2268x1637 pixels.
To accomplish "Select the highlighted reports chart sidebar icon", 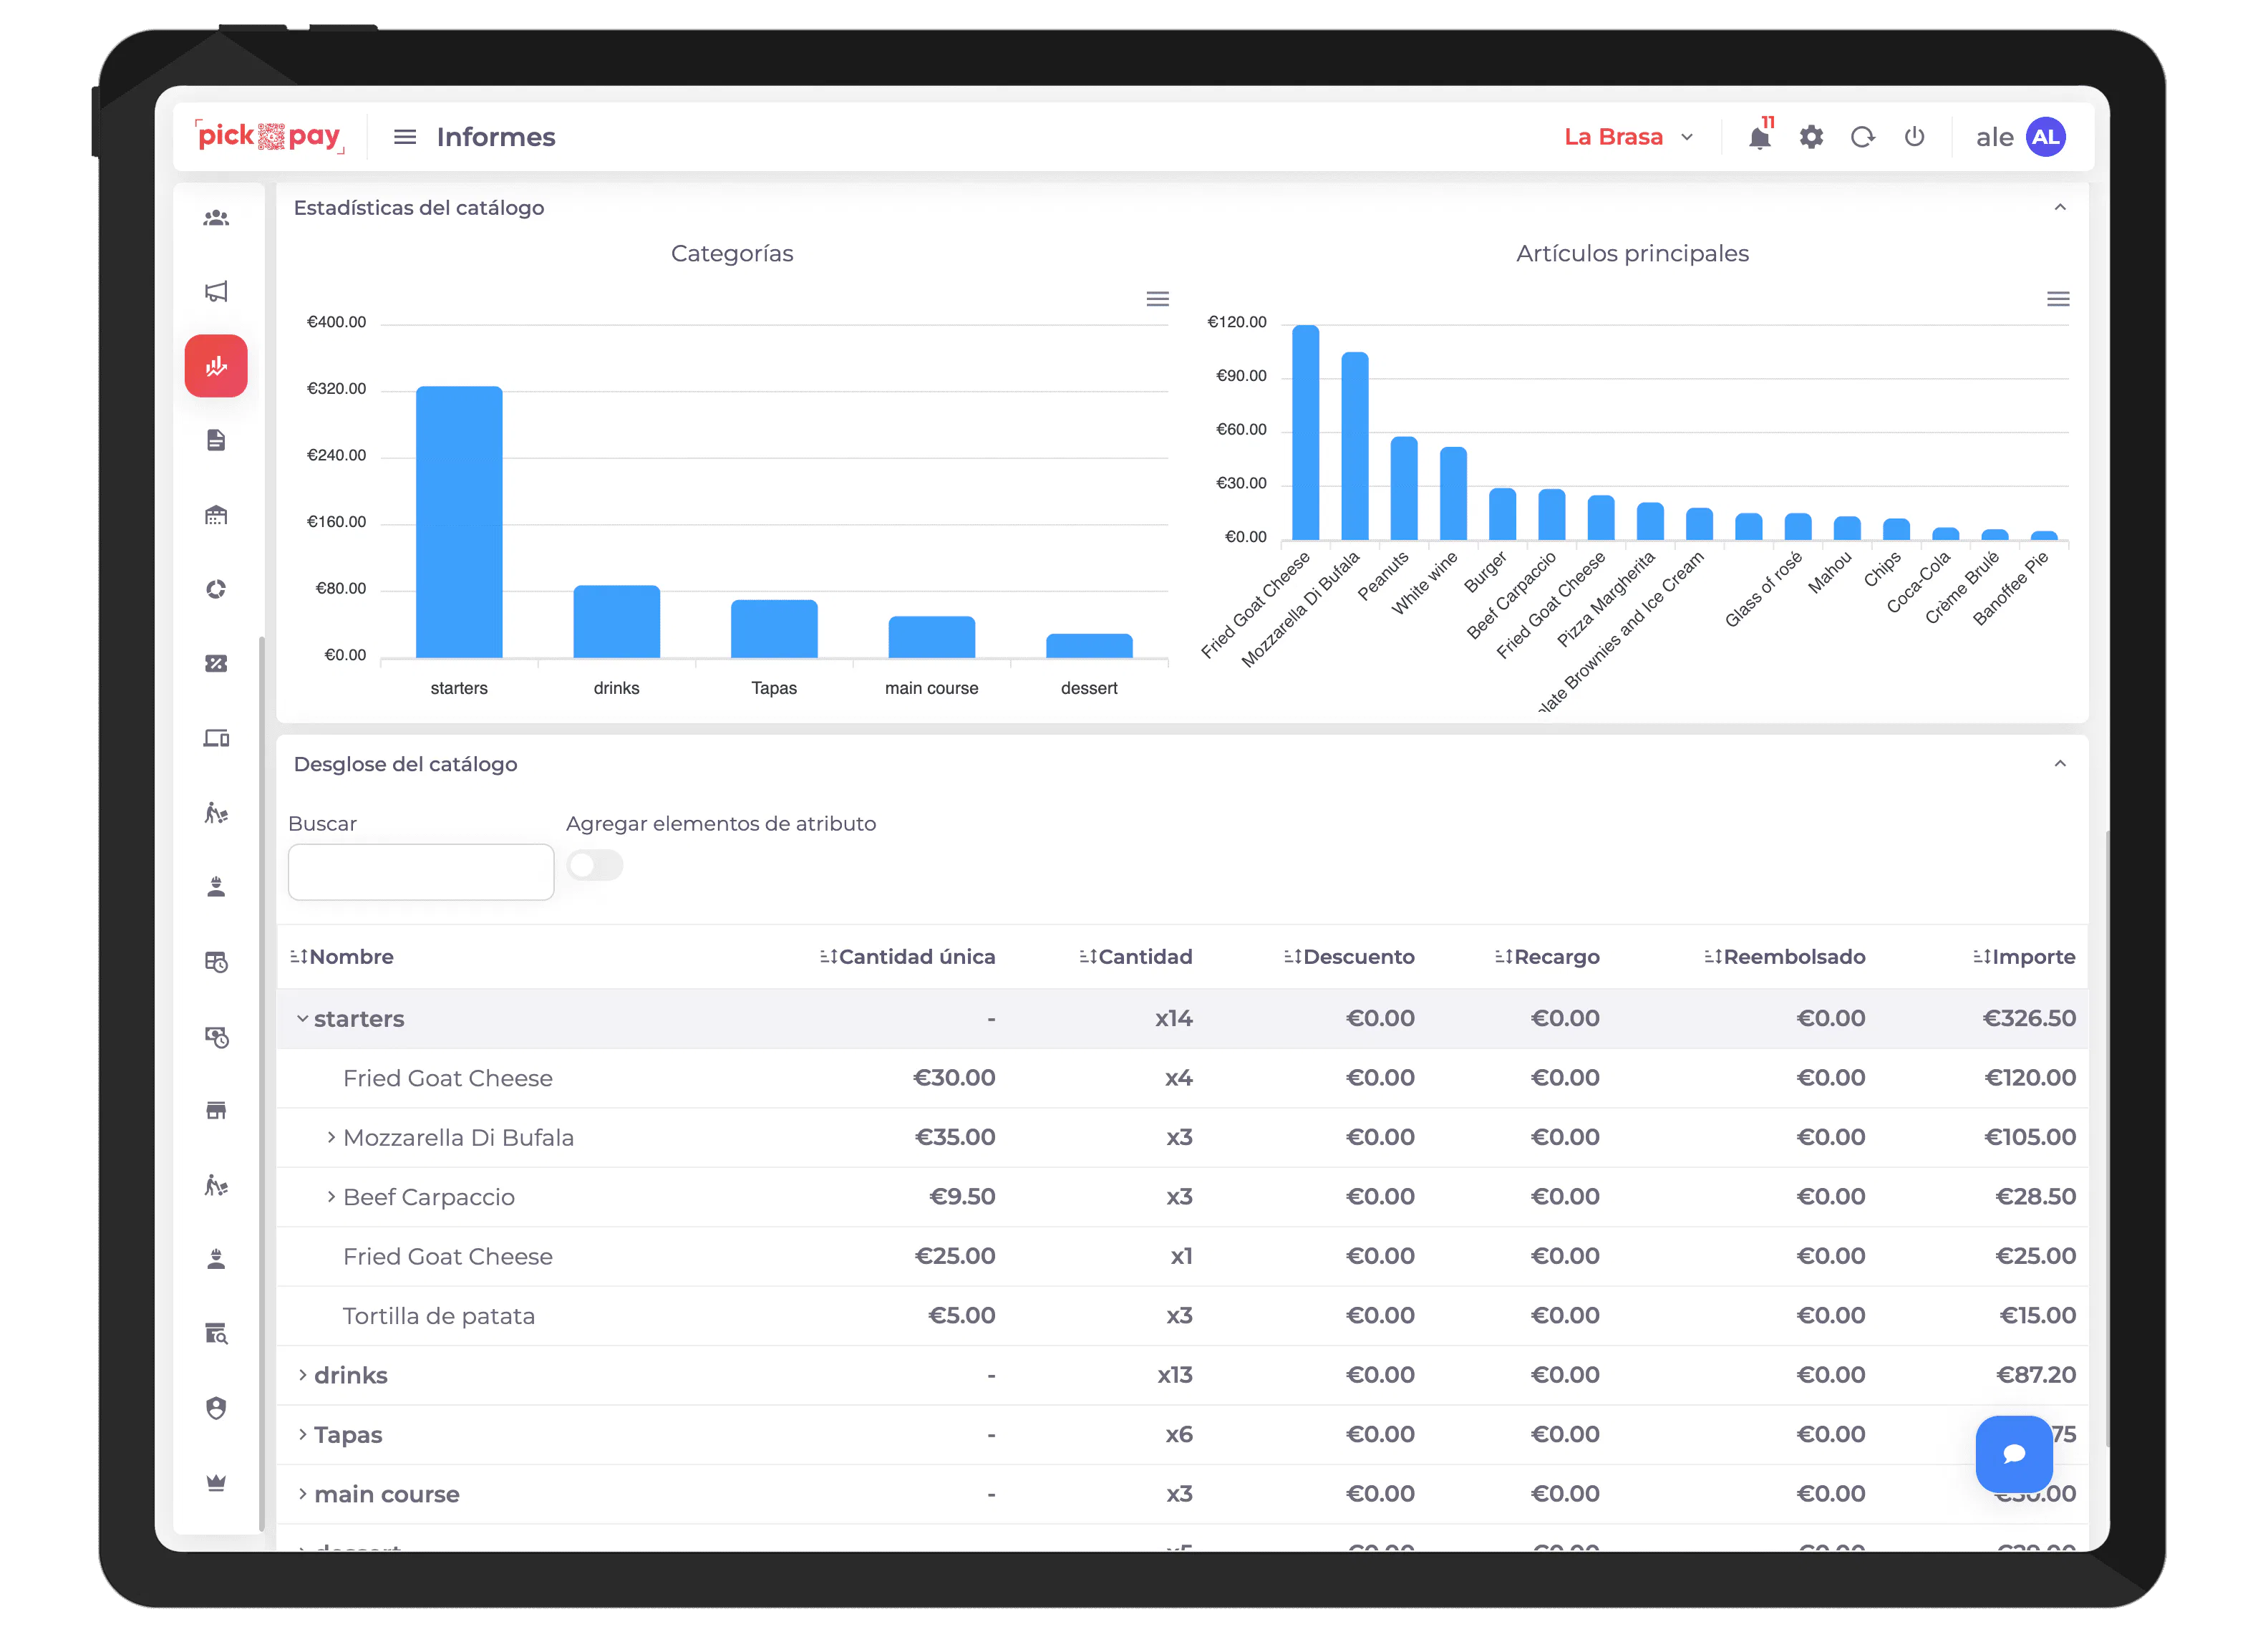I will tap(216, 366).
